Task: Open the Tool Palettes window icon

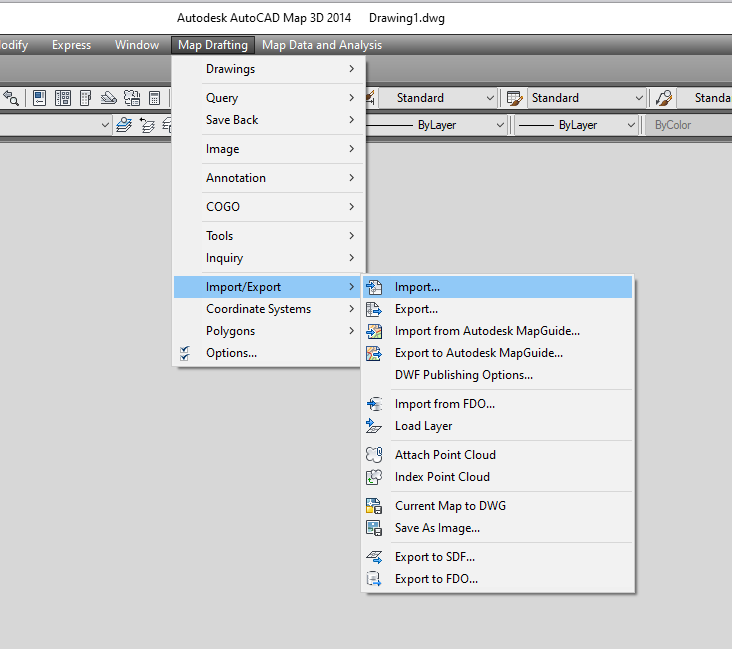Action: 85,98
